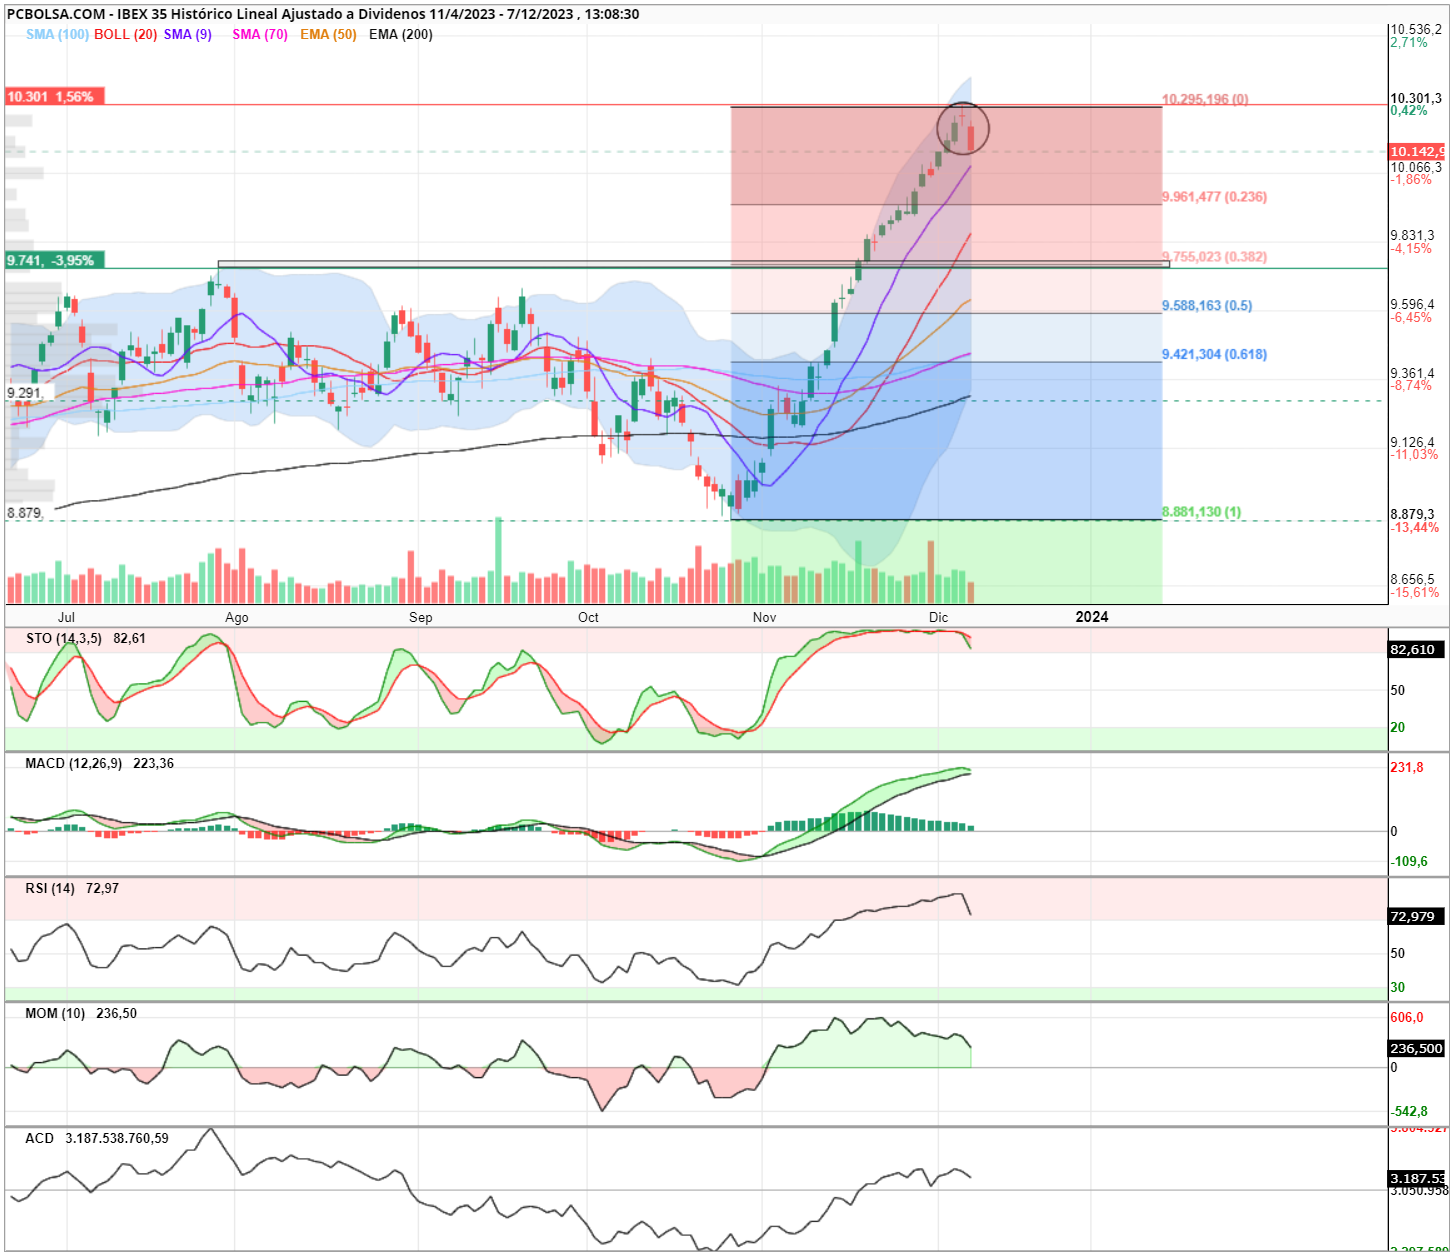Click the green 9.741, -3,95% support label

tap(54, 260)
